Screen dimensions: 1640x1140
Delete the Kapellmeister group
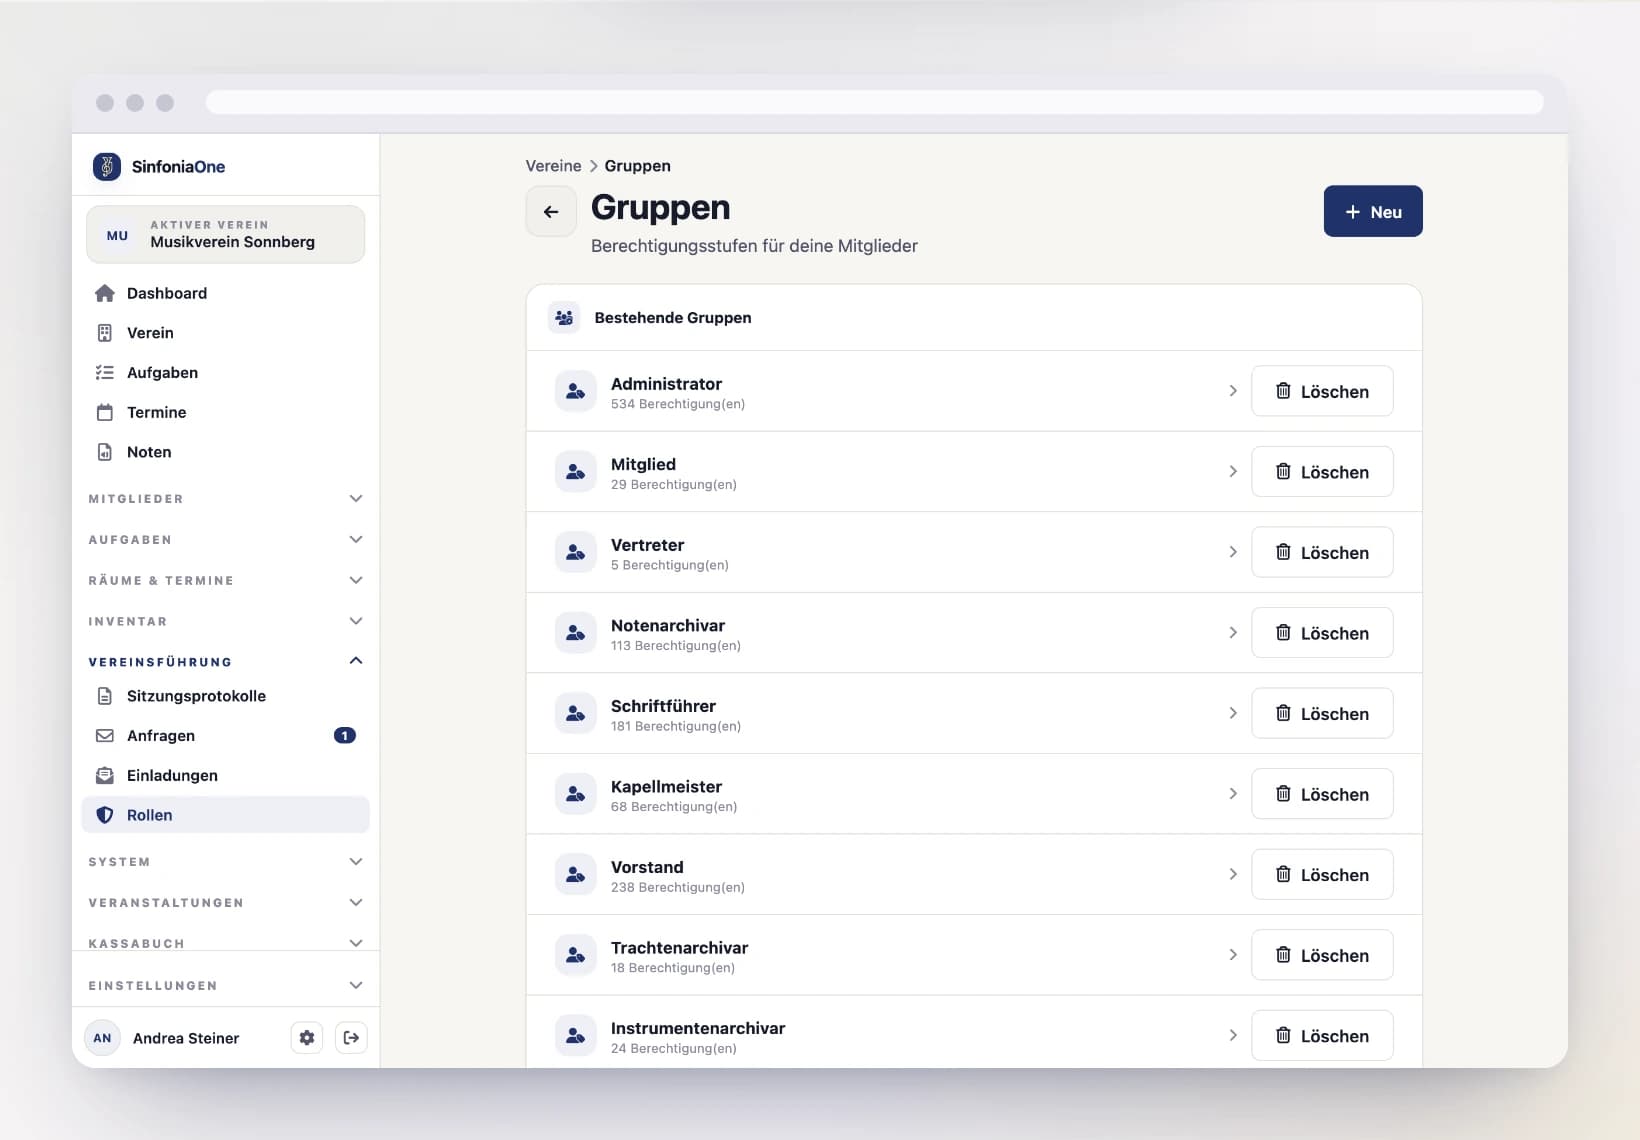tap(1322, 794)
